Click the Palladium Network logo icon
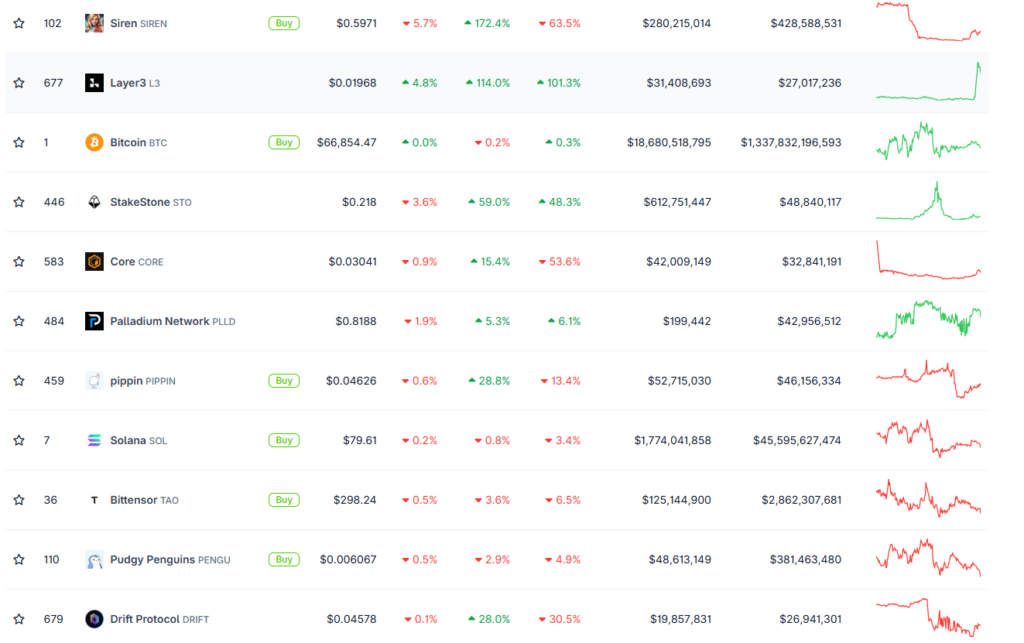 pos(94,321)
